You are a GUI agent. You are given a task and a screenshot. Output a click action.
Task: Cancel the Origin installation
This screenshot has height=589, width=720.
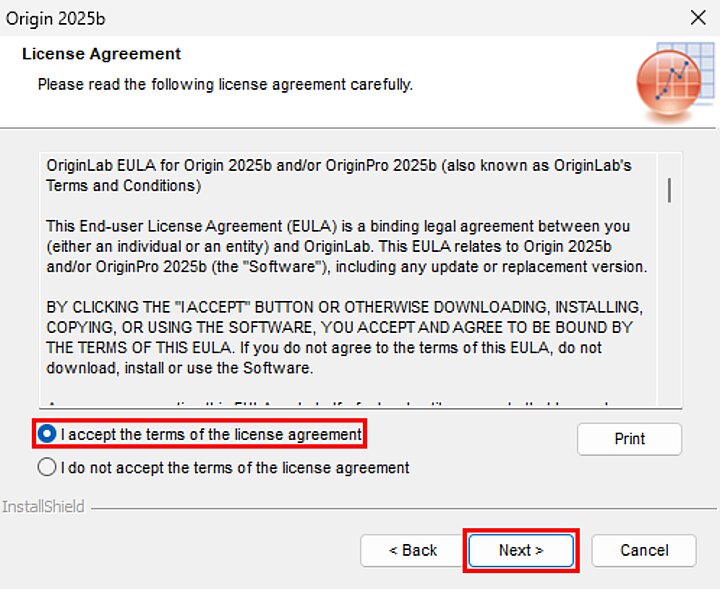tap(644, 550)
